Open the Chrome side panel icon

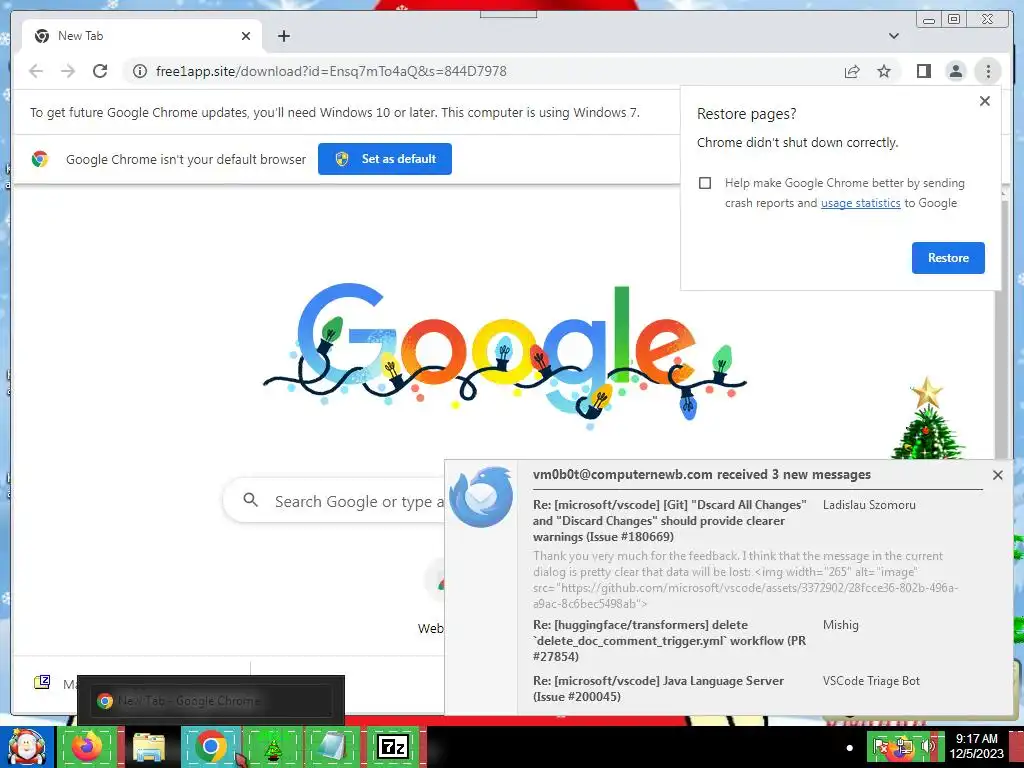(x=923, y=71)
